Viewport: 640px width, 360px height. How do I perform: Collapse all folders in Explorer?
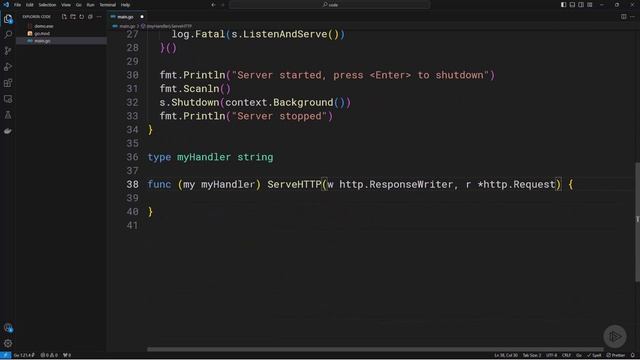pos(90,17)
